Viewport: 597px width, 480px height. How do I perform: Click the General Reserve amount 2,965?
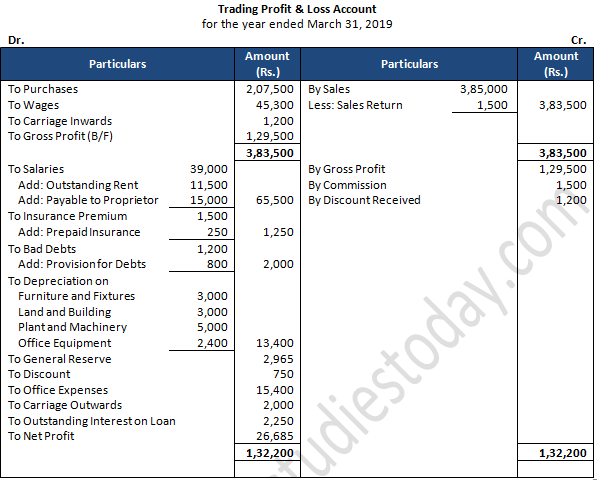tap(278, 359)
